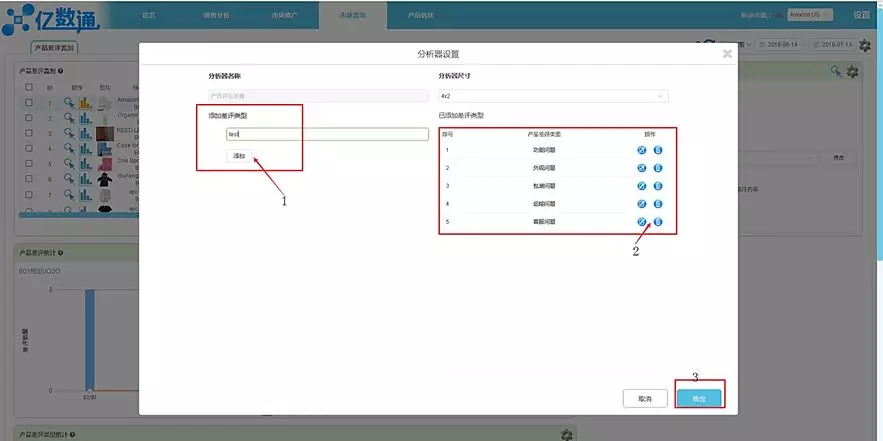
Task: Edit review type in row 3
Action: 641,186
